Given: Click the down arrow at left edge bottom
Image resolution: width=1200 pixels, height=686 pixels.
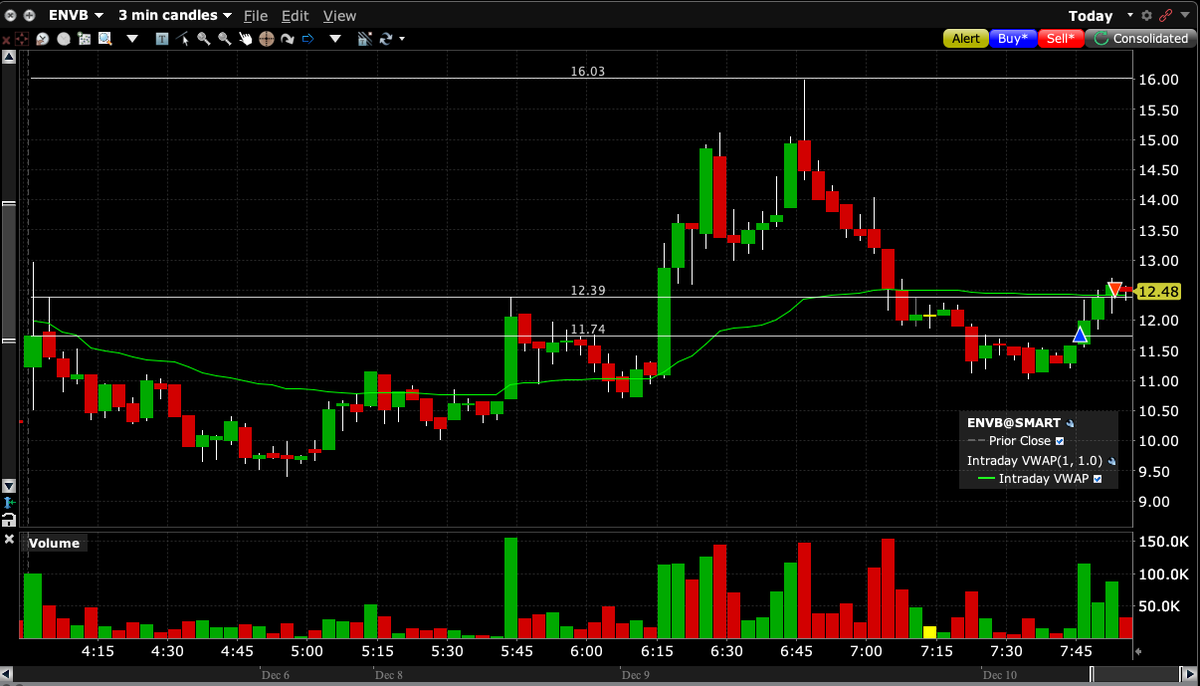Looking at the screenshot, I should point(9,486).
